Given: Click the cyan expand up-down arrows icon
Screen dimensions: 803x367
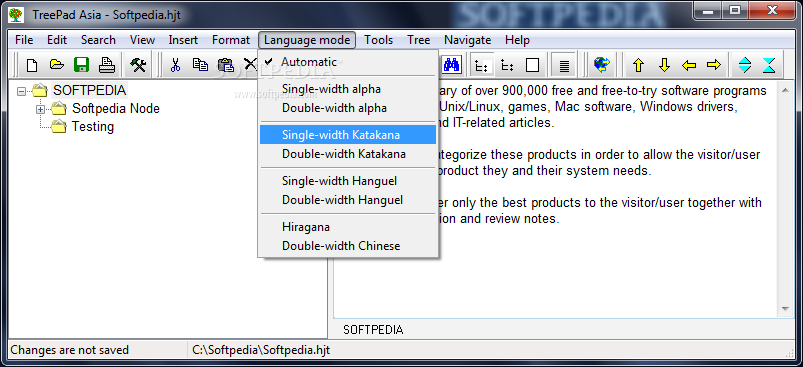Looking at the screenshot, I should click(x=745, y=65).
